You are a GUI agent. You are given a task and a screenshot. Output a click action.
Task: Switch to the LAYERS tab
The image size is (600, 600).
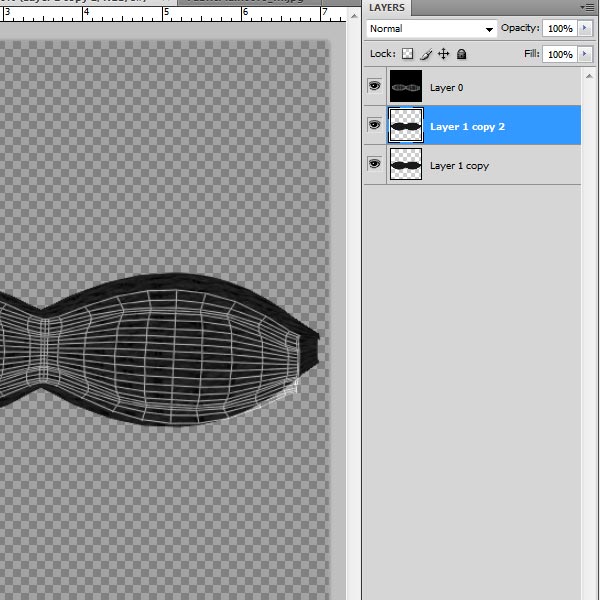pos(387,8)
